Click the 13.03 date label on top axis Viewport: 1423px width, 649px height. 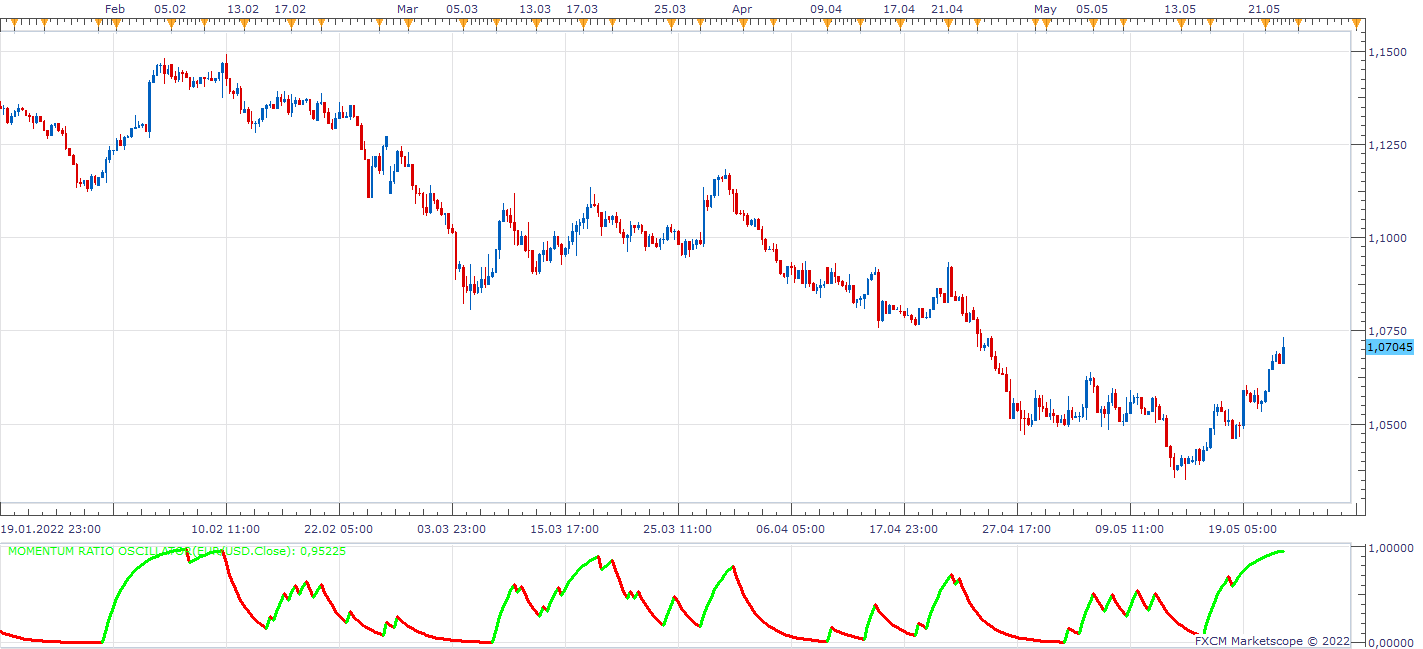pos(535,9)
